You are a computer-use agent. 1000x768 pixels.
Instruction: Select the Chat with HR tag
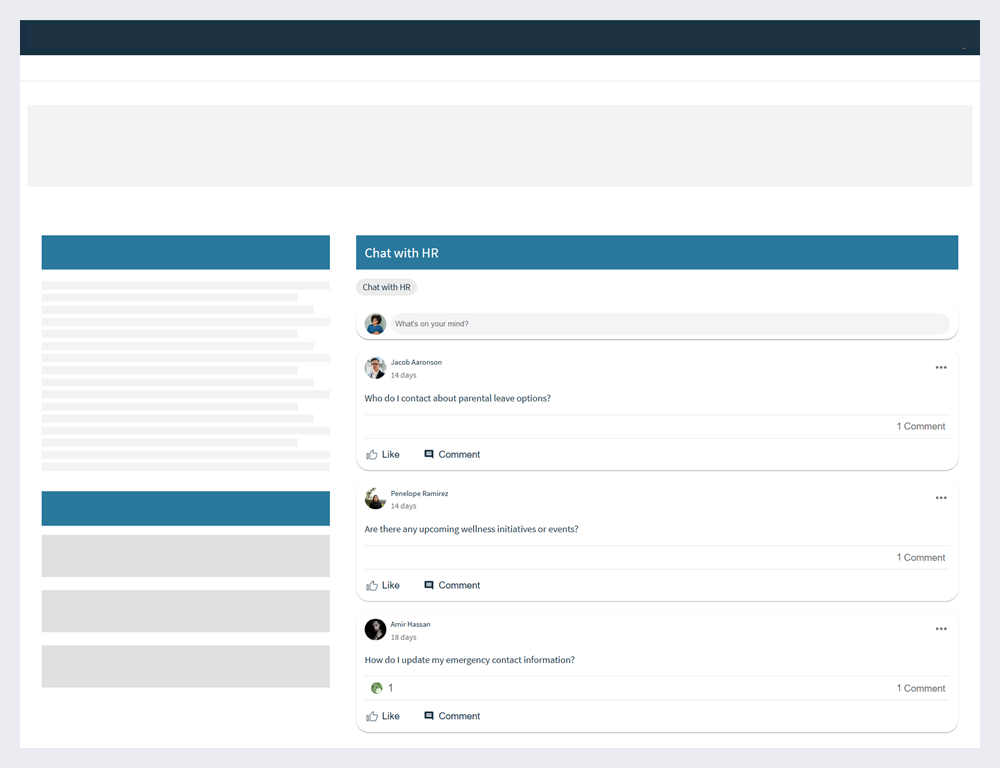pyautogui.click(x=386, y=287)
